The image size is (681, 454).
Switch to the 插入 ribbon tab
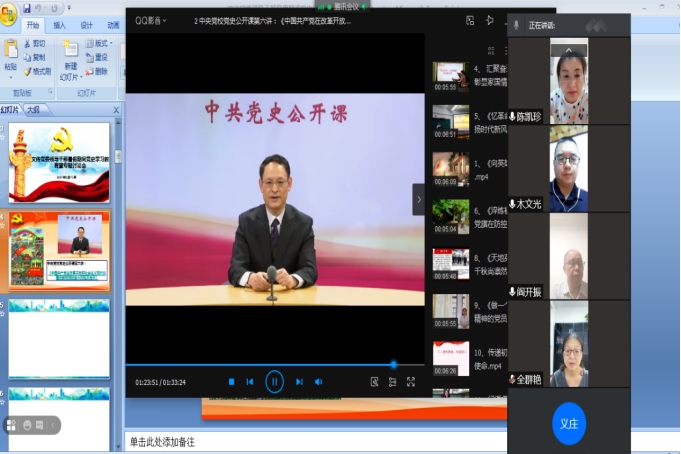[60, 25]
